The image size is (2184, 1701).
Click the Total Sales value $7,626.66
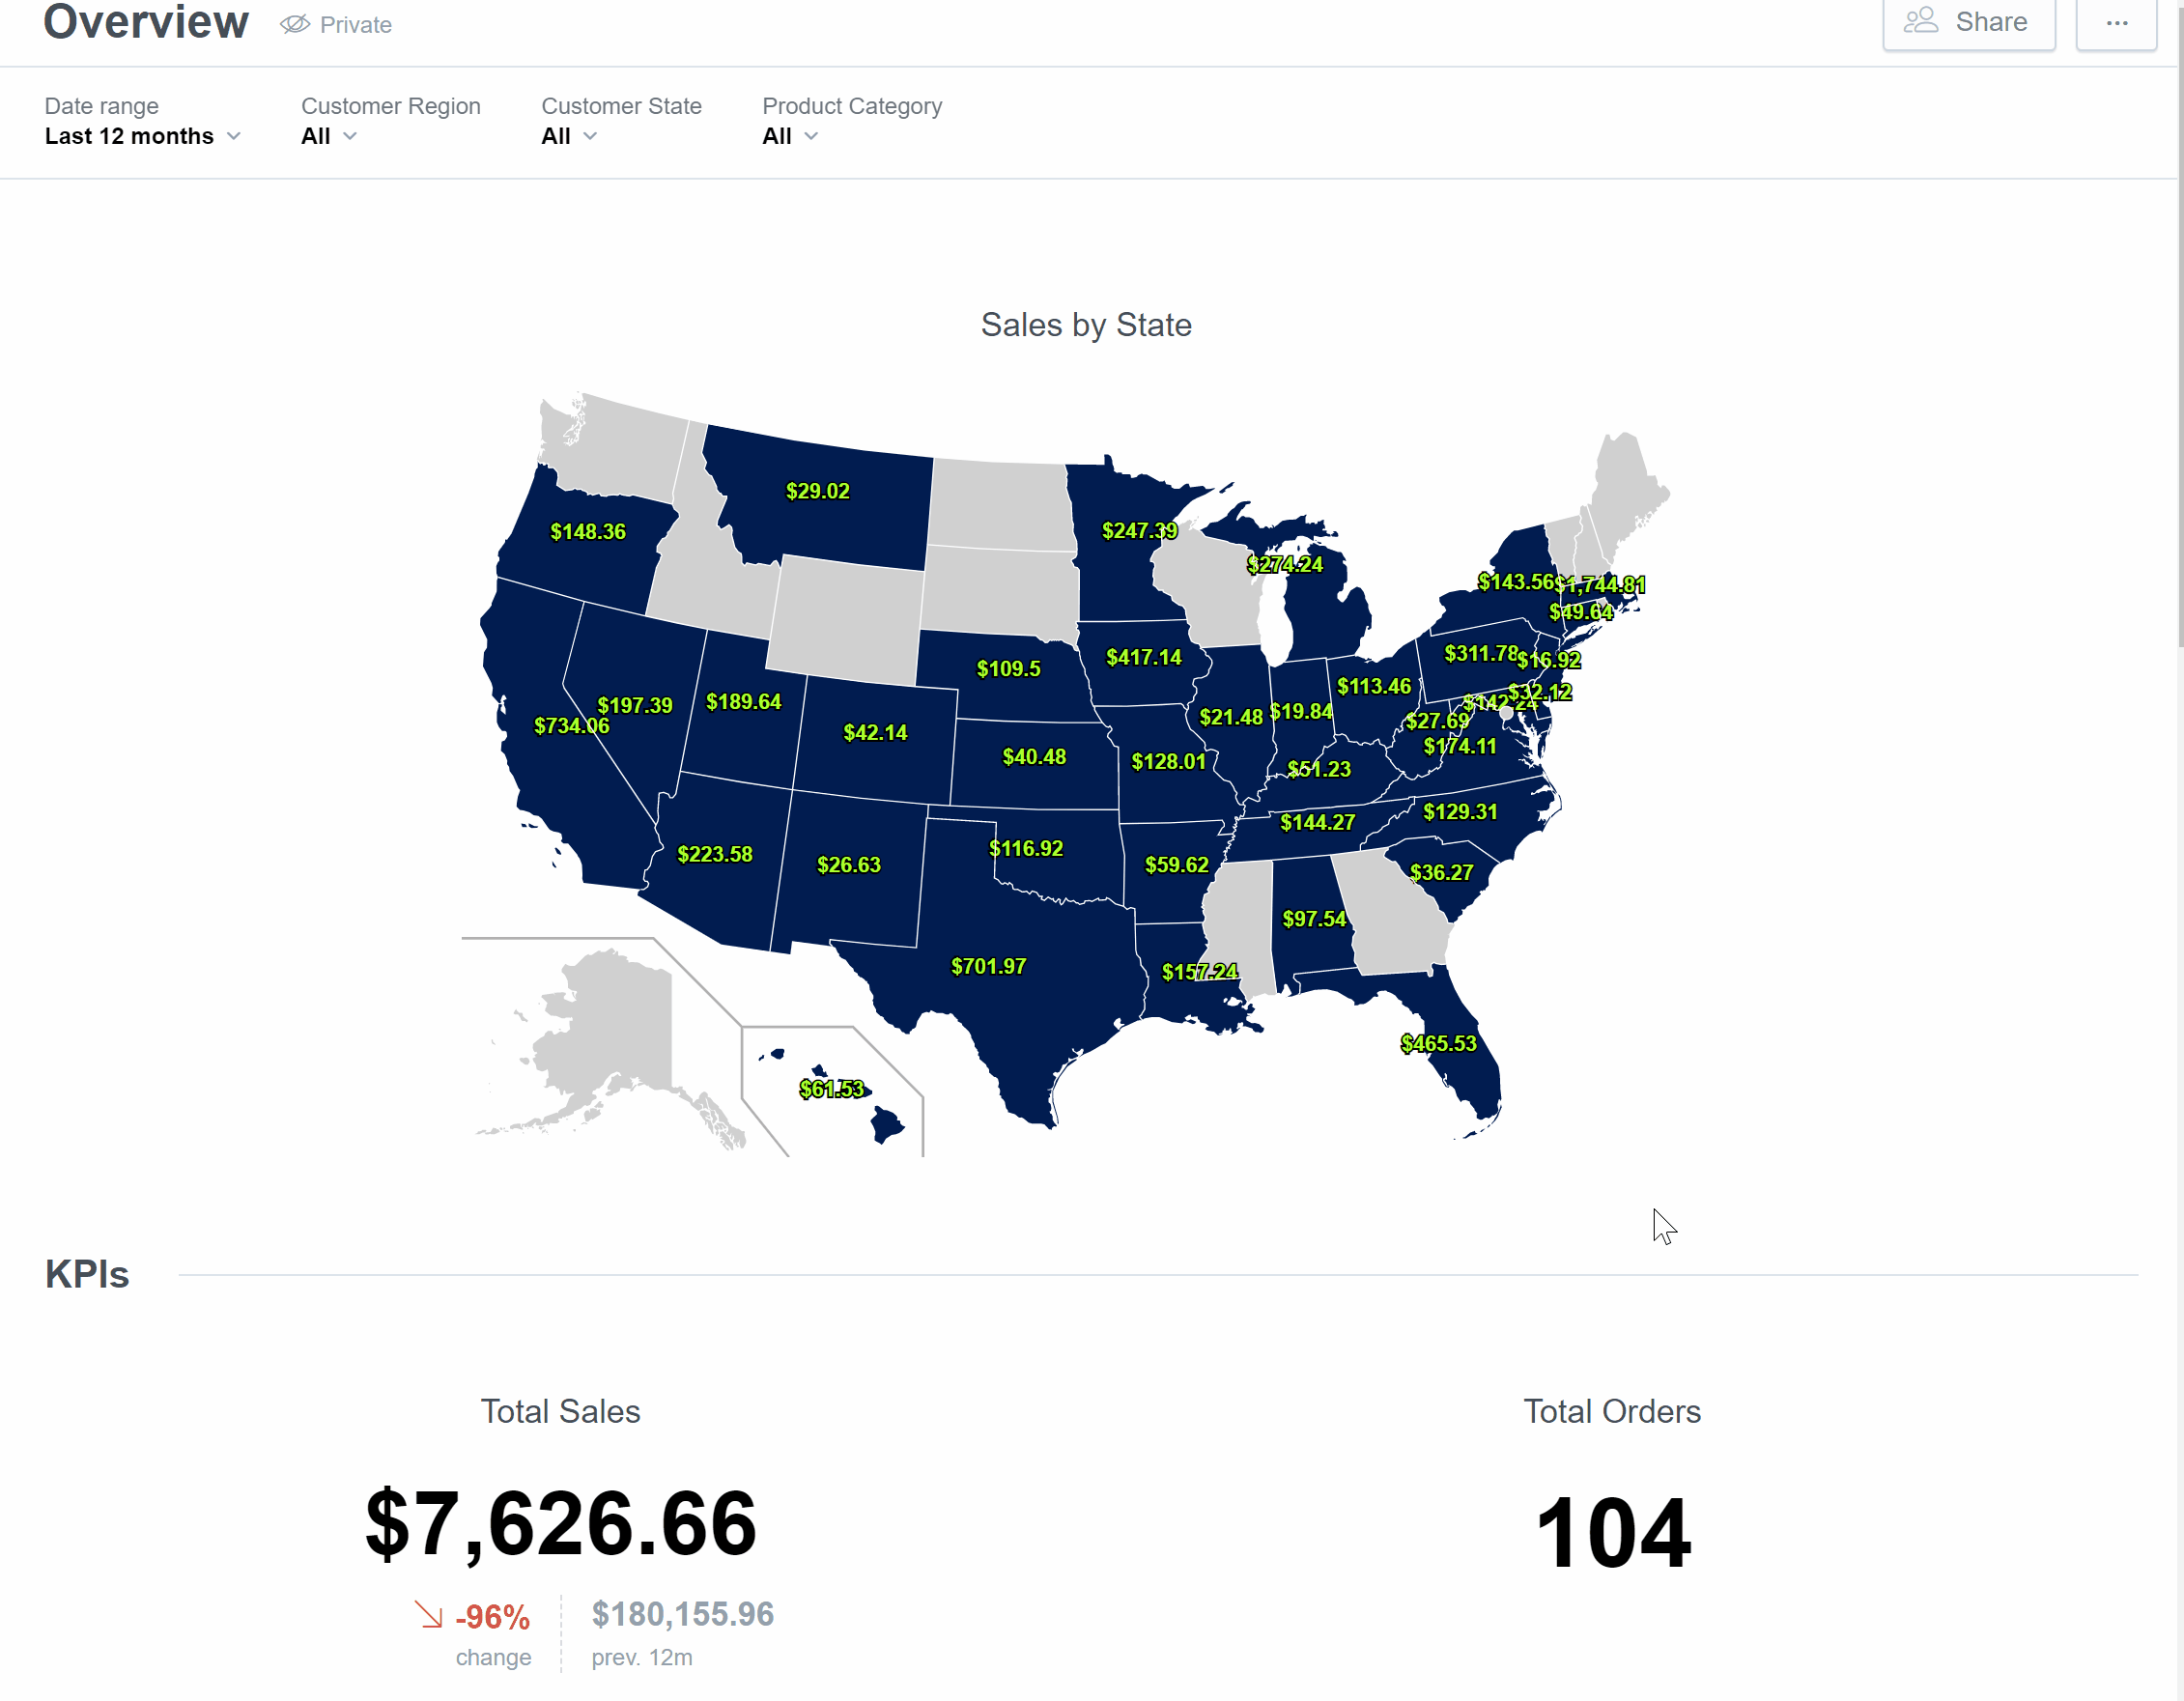point(561,1523)
